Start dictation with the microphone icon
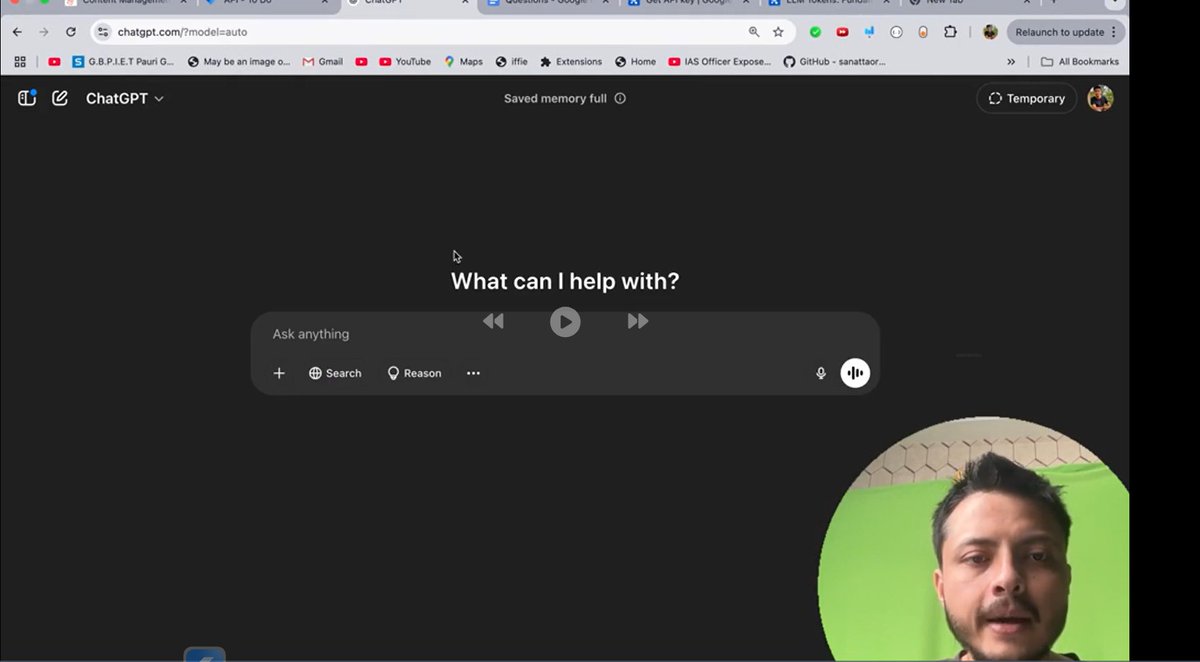 point(821,373)
